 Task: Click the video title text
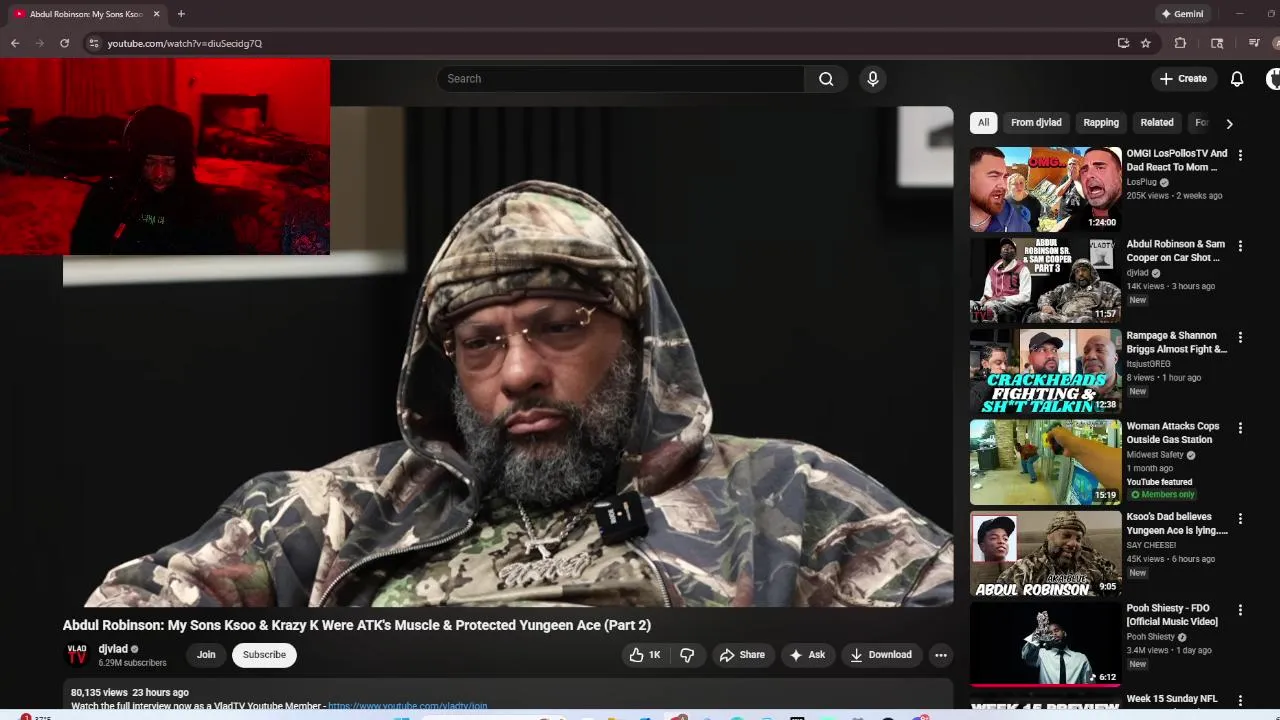click(x=357, y=625)
